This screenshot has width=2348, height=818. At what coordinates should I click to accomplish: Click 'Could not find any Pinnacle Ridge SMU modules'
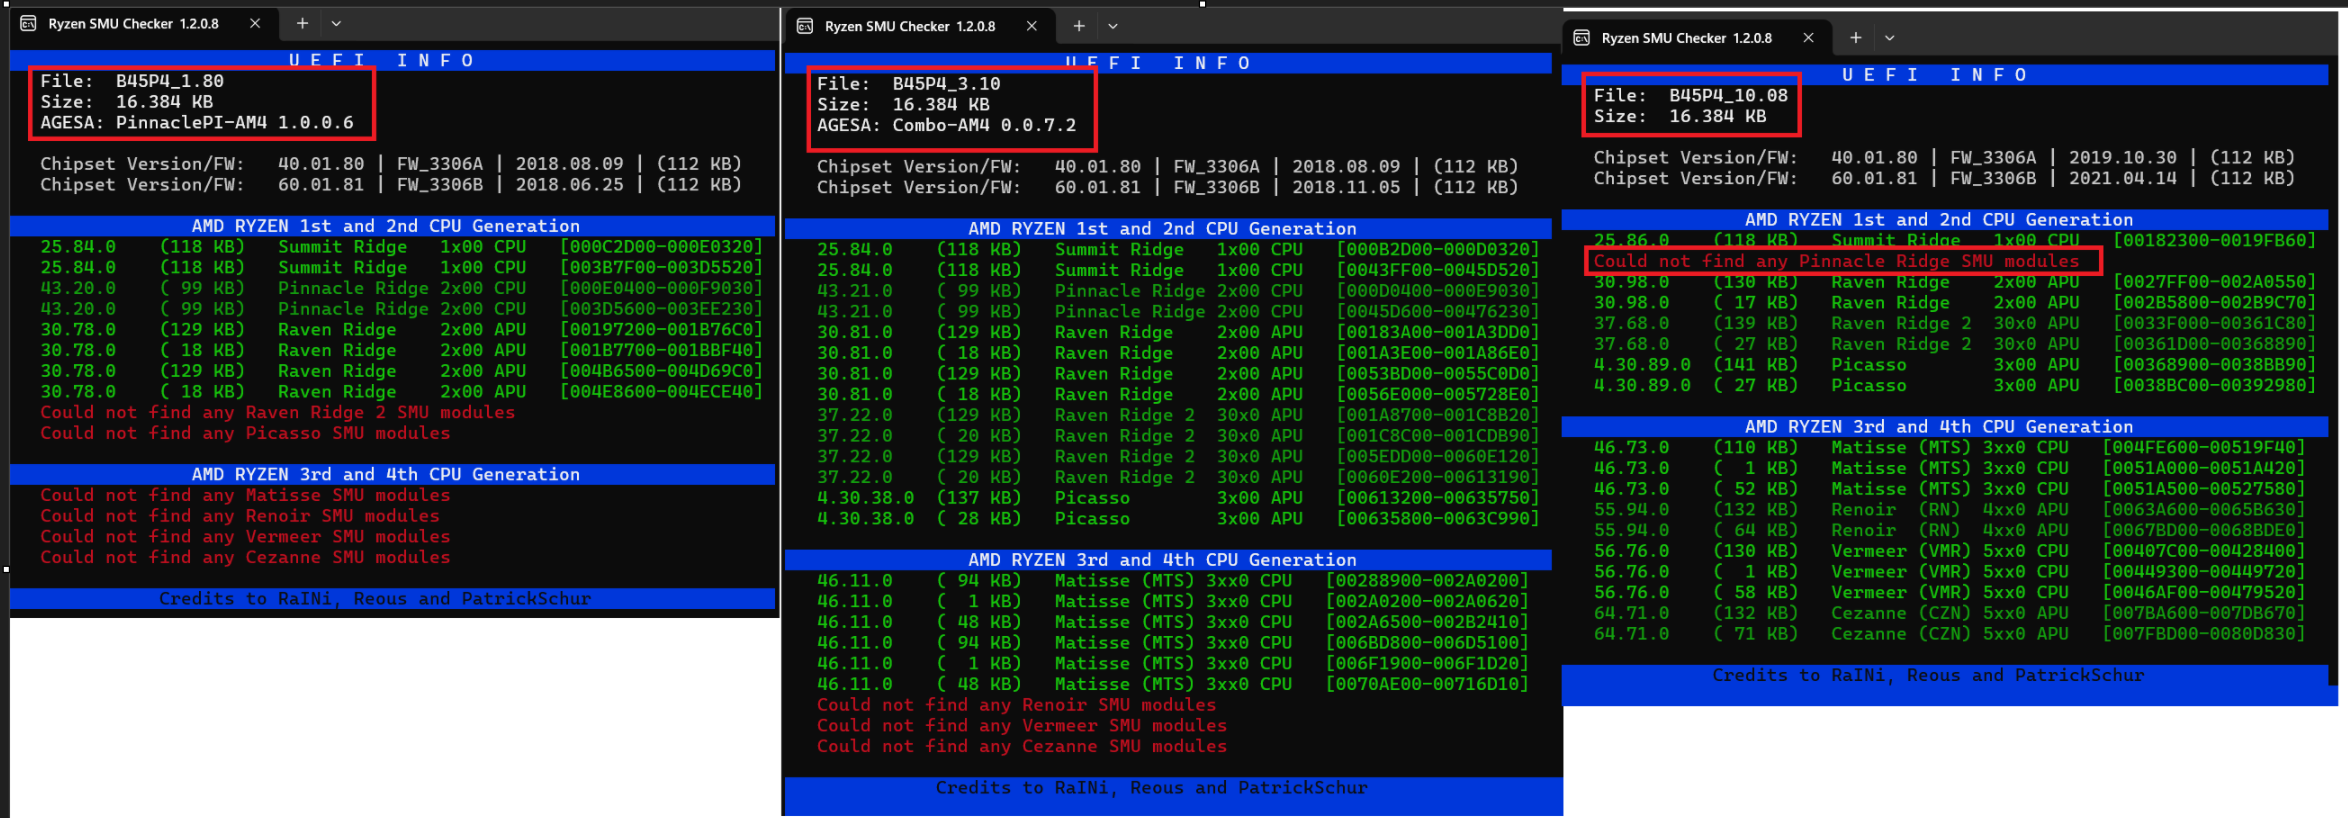[x=1836, y=262]
